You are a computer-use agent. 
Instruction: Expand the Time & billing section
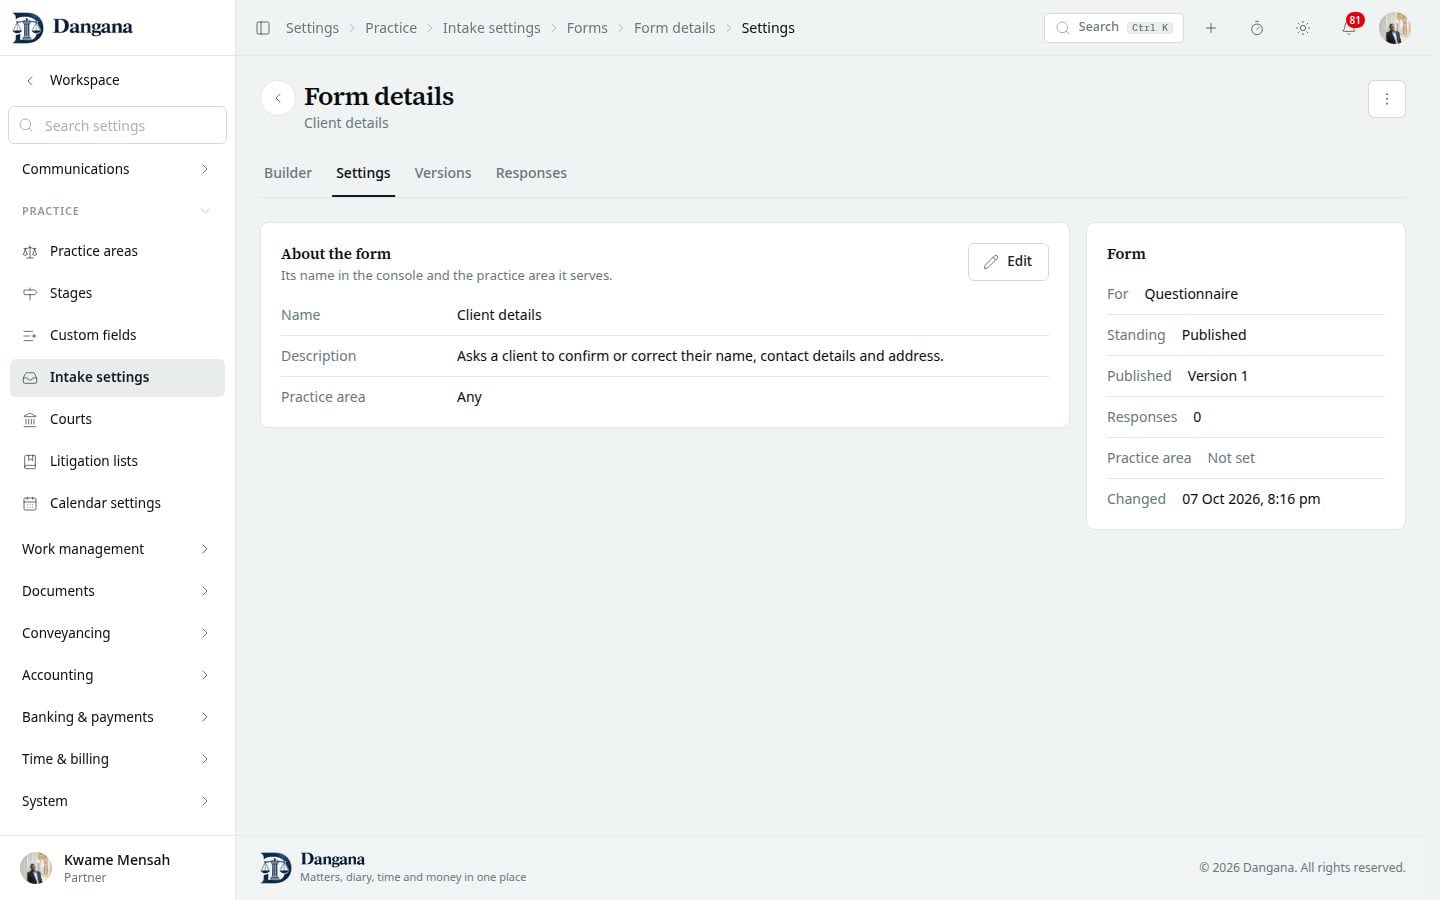pos(117,759)
